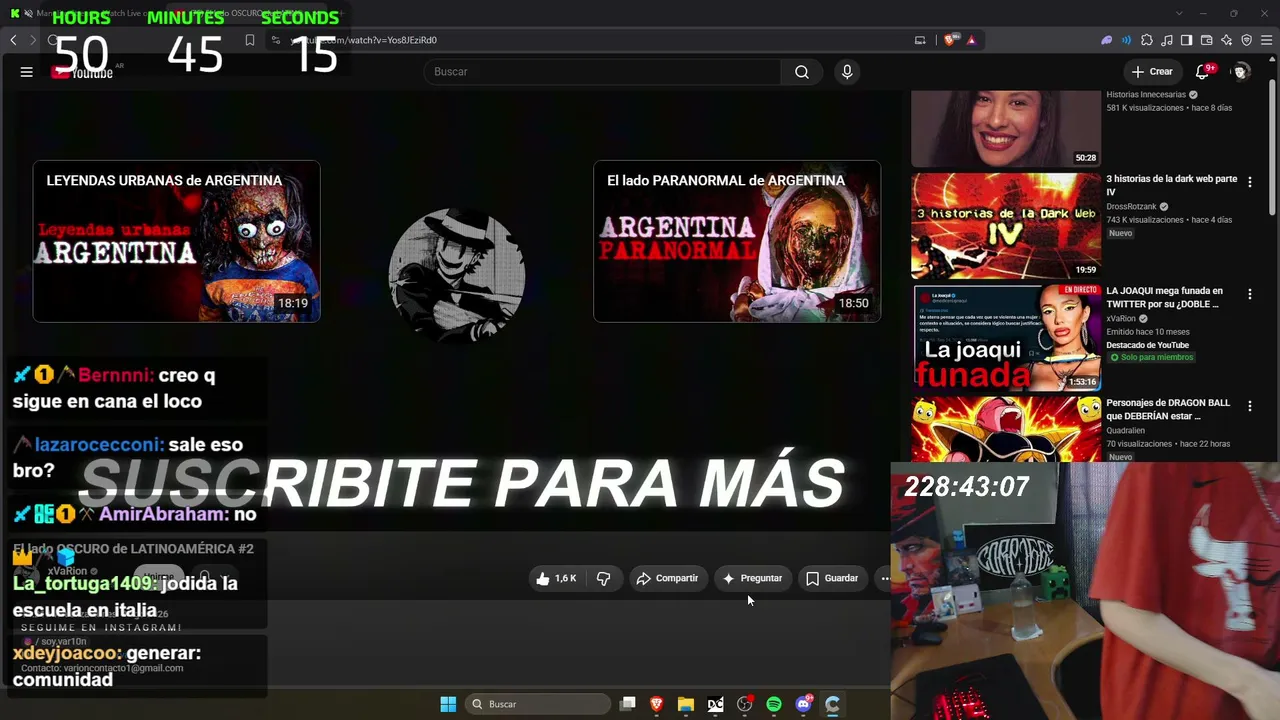1280x720 pixels.
Task: Open File Explorer from the taskbar
Action: click(x=686, y=704)
